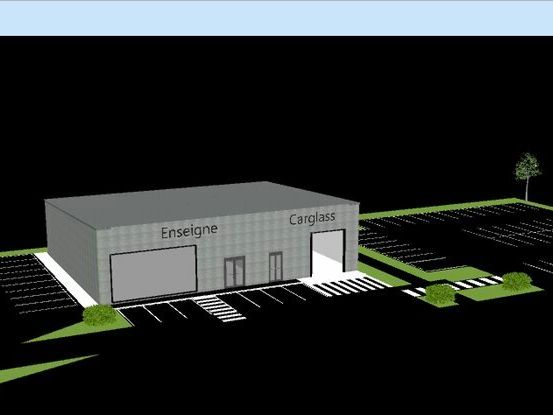
Task: Select the rightmost bush on the grass island
Action: pos(517,281)
